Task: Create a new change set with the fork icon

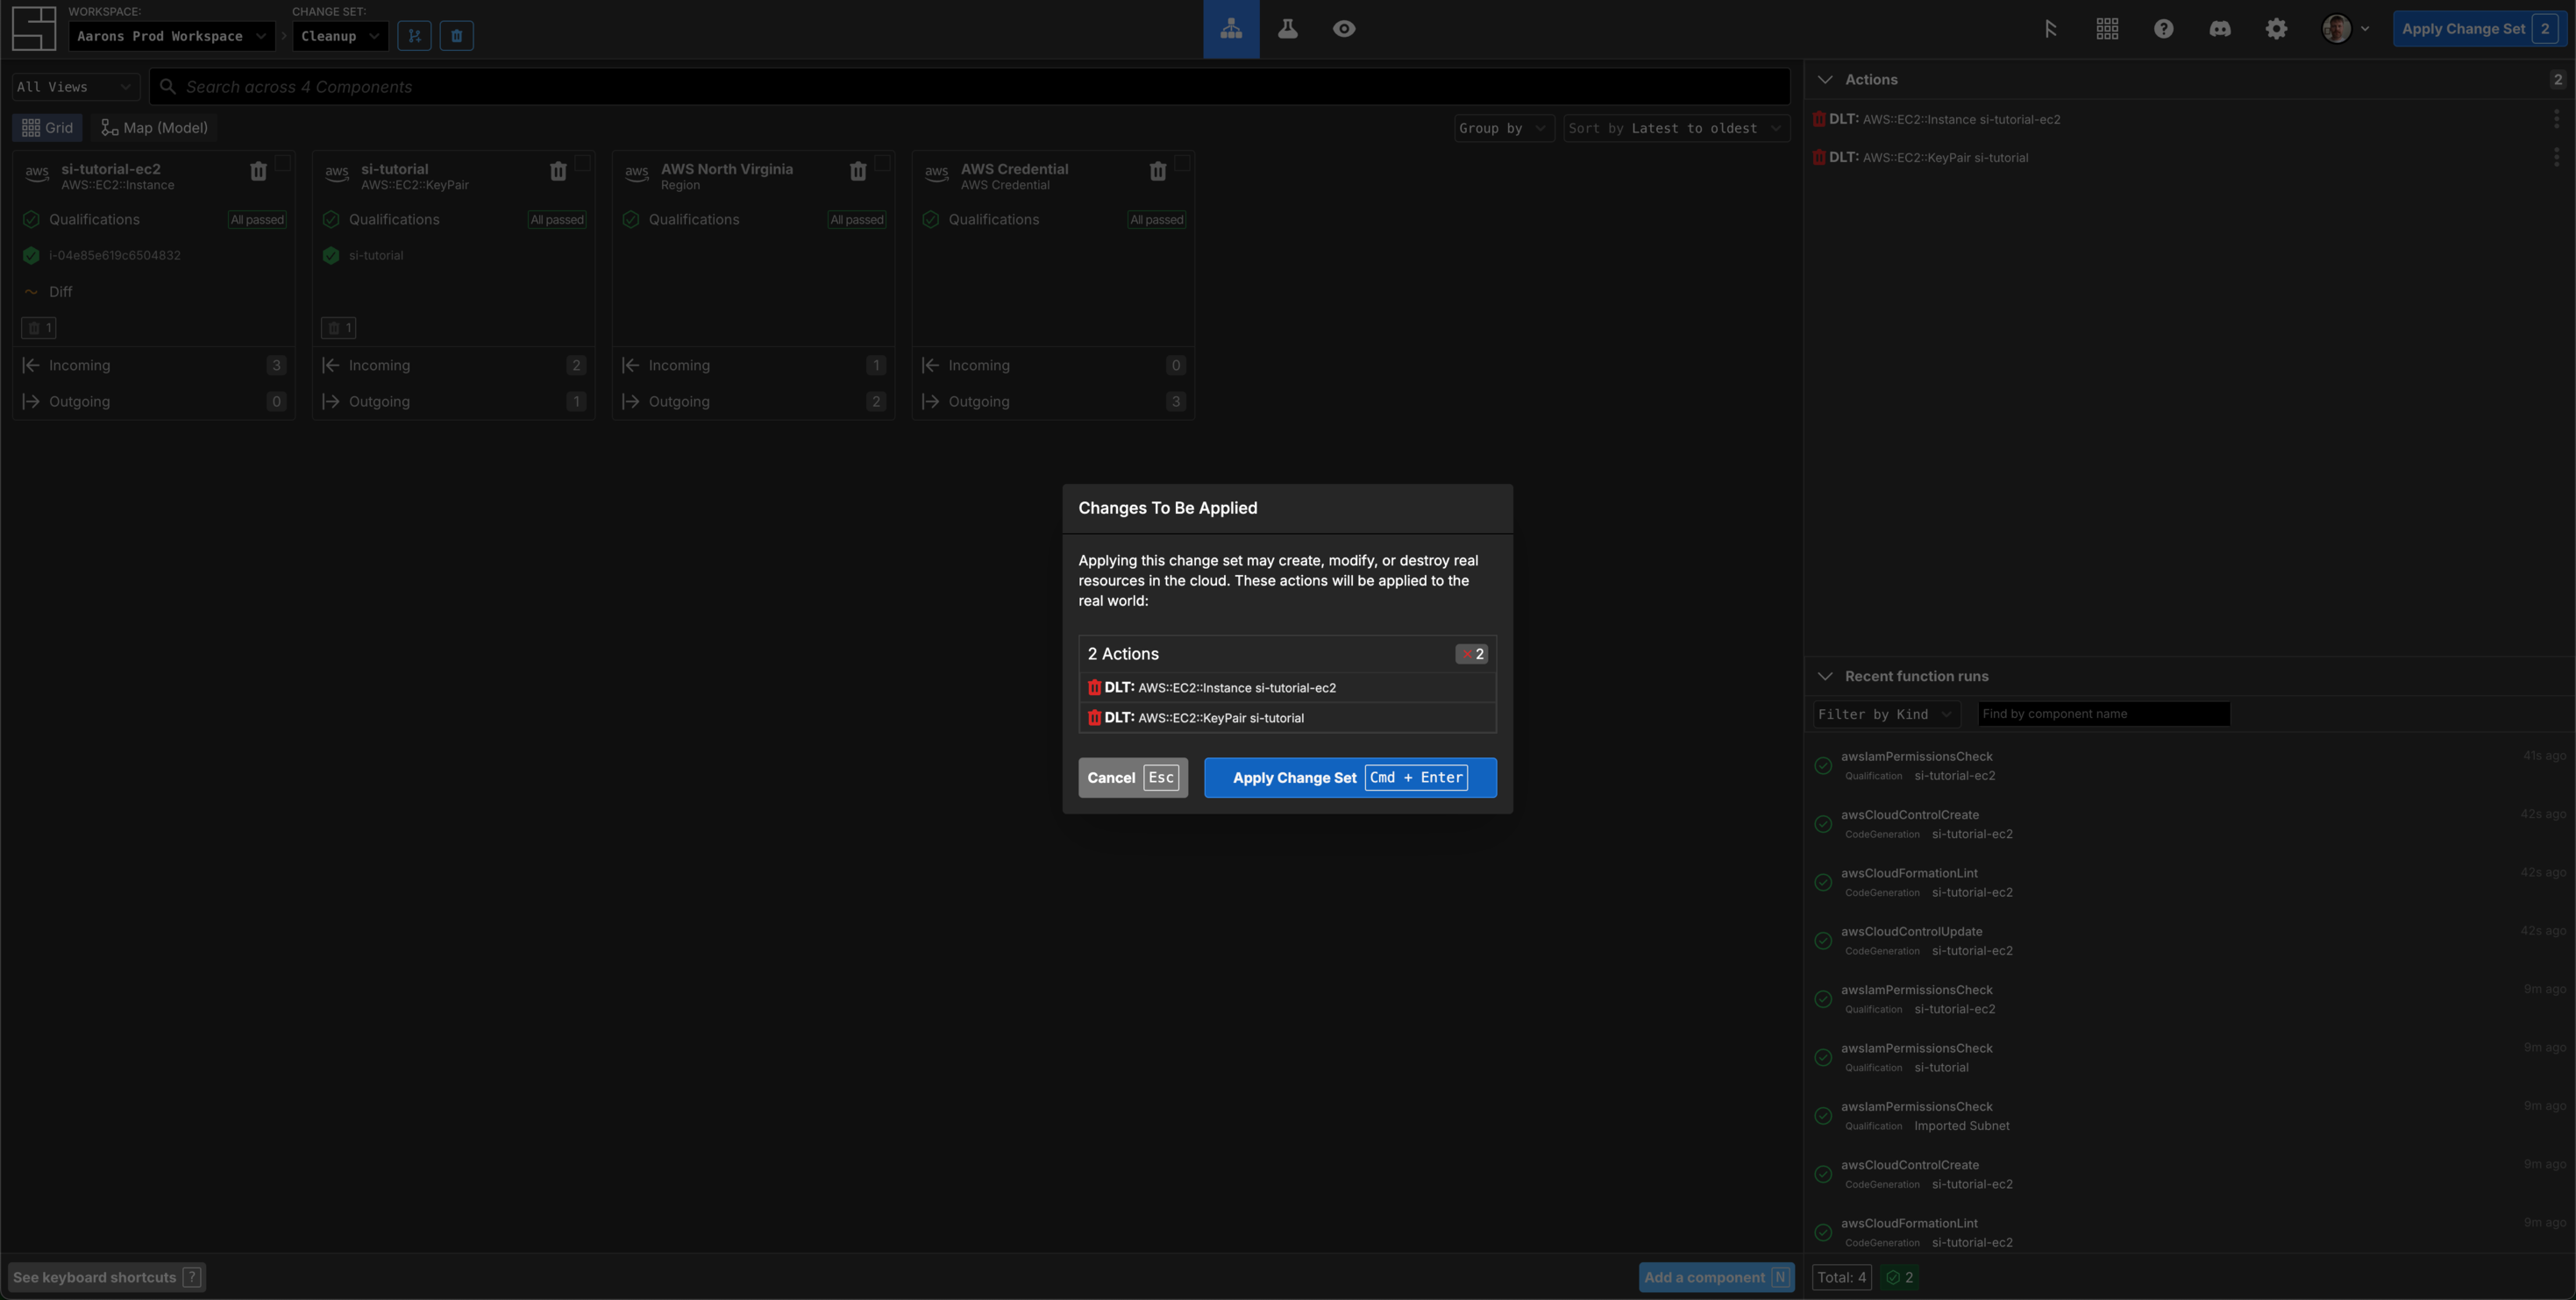Action: point(414,36)
